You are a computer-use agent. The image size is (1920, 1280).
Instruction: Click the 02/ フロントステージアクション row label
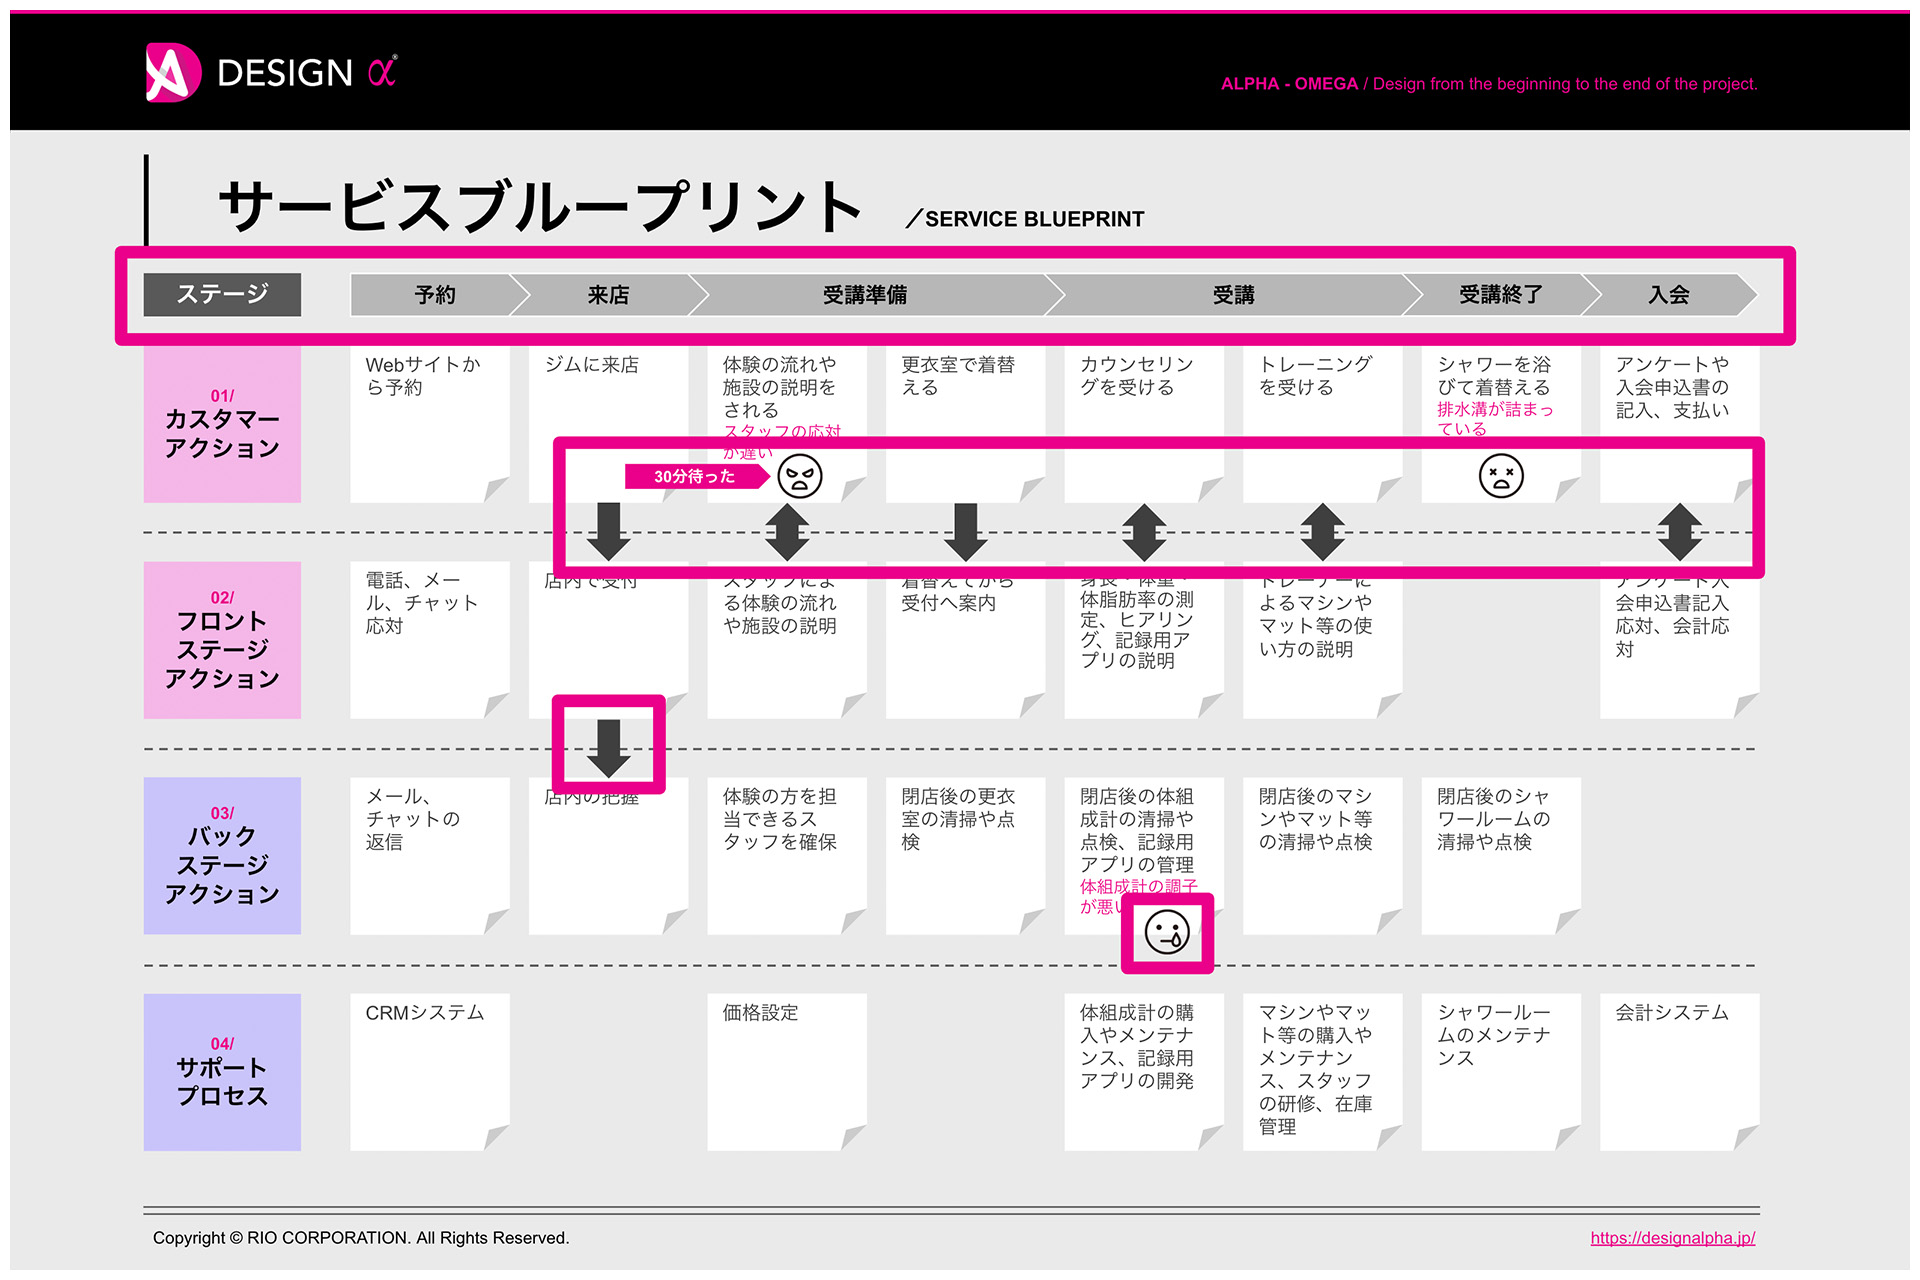222,640
